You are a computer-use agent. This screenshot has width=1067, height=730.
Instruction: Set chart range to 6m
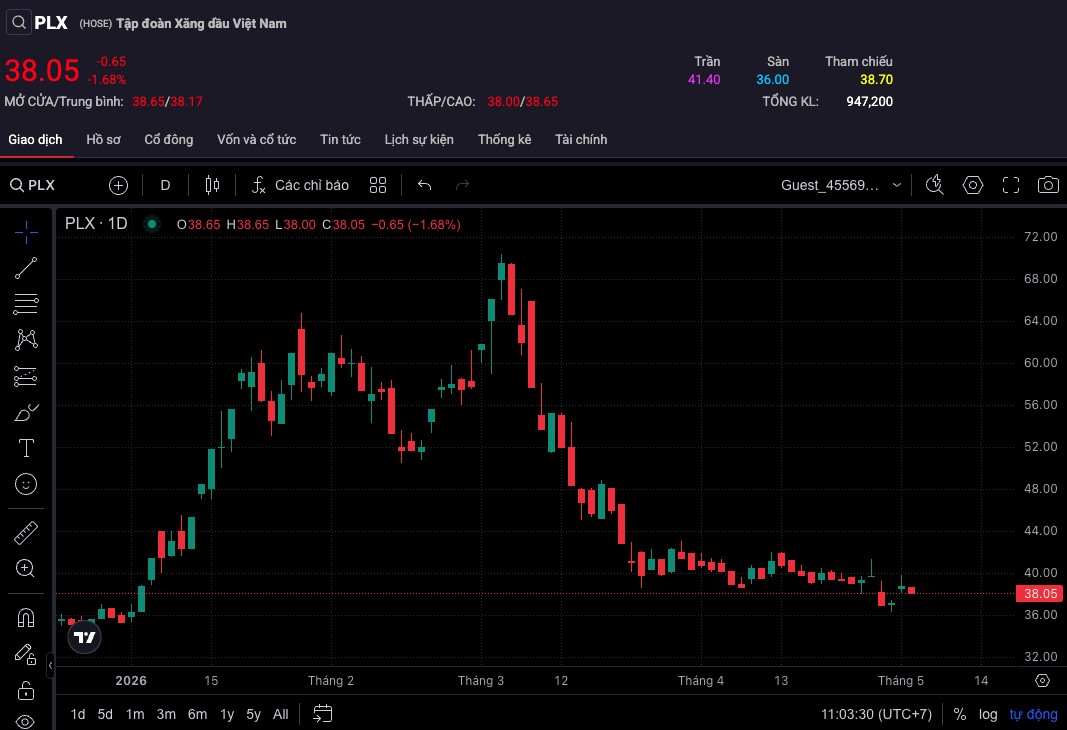(197, 714)
